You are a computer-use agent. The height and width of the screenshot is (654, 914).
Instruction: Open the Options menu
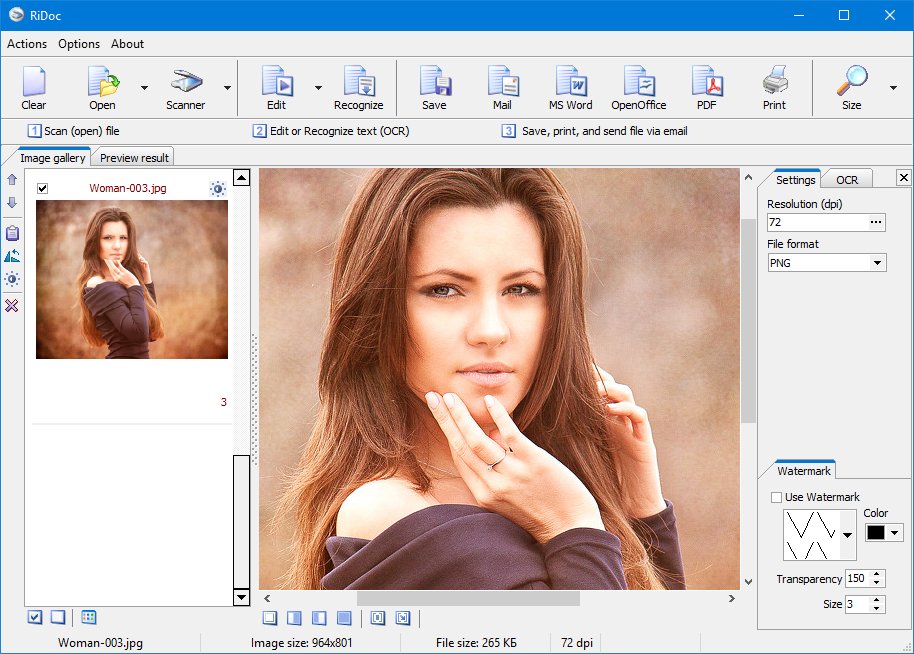pyautogui.click(x=79, y=44)
